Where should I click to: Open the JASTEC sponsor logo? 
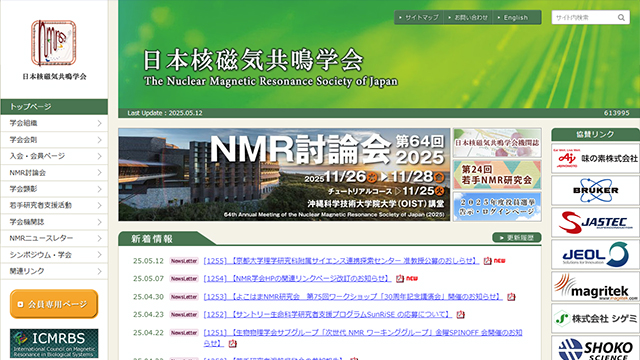click(596, 222)
